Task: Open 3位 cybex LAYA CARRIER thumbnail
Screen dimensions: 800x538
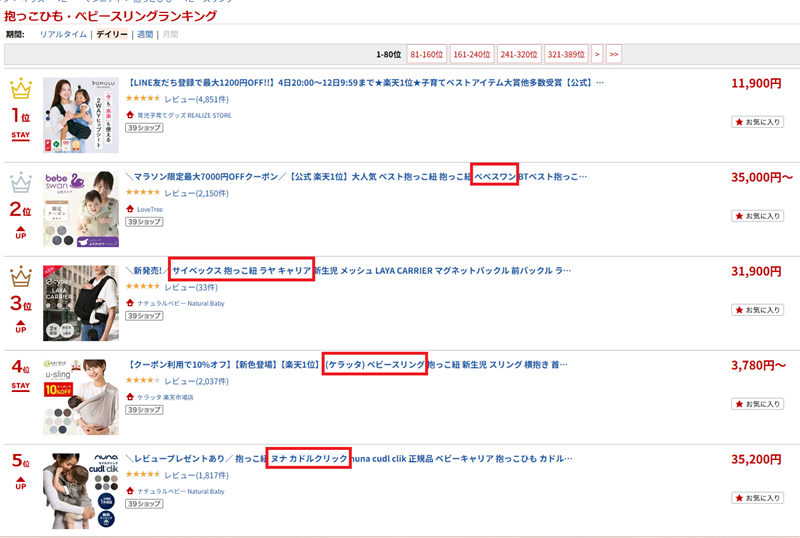Action: tap(81, 303)
